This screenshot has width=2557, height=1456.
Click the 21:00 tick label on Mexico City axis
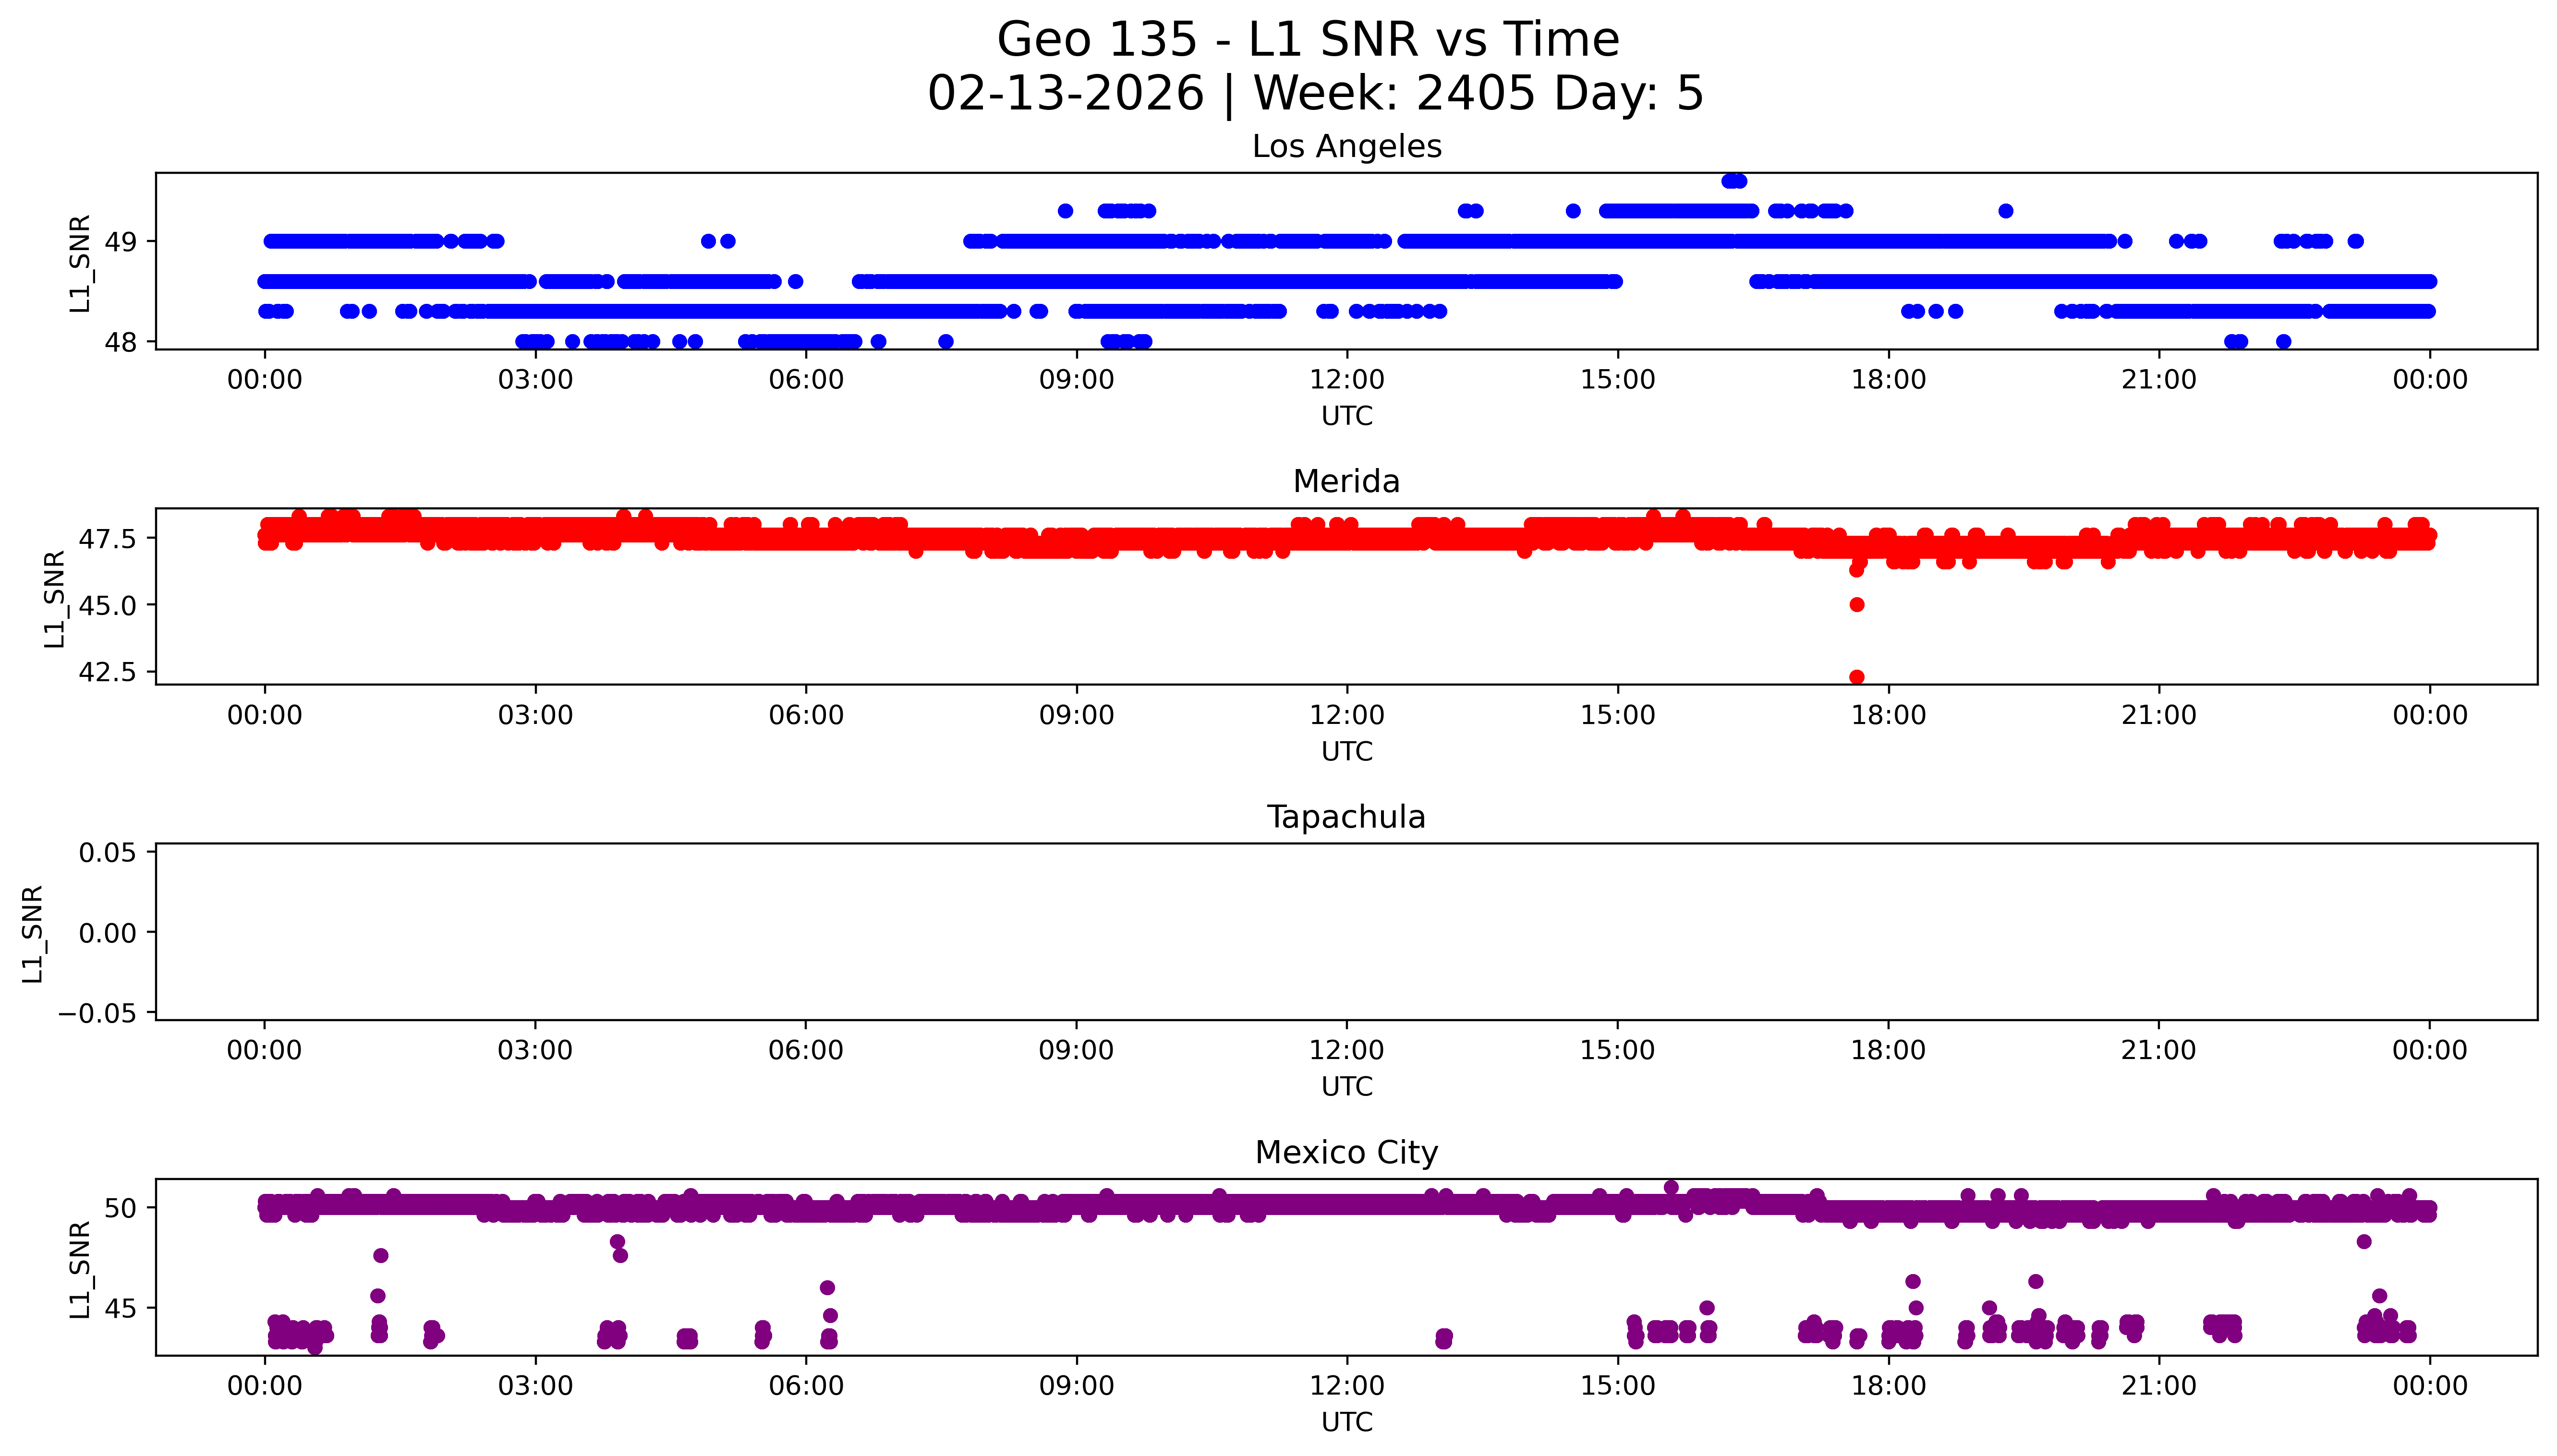[x=2158, y=1386]
